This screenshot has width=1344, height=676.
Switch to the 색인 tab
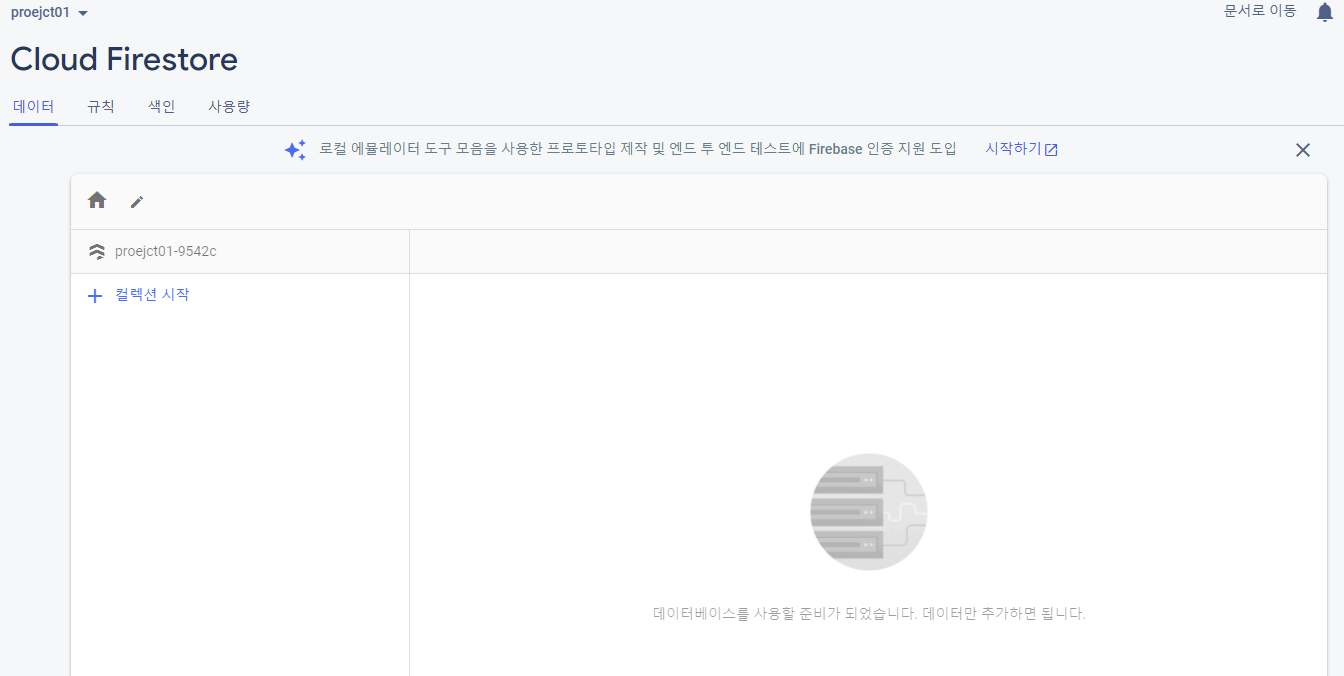(x=162, y=106)
